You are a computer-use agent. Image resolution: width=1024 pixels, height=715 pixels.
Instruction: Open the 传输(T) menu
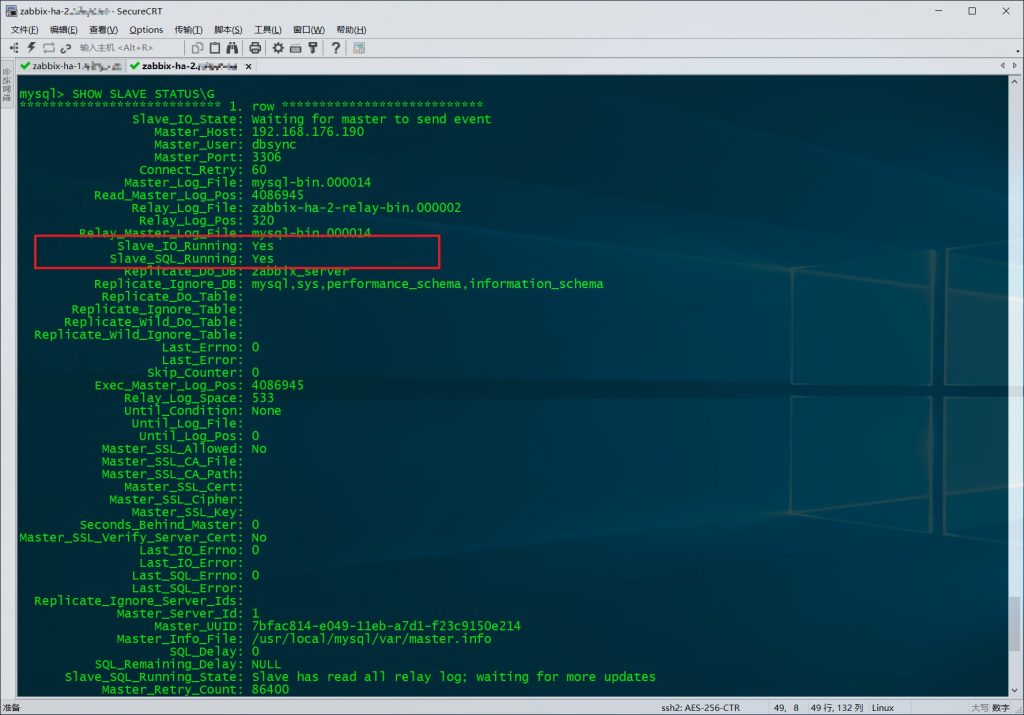click(188, 30)
